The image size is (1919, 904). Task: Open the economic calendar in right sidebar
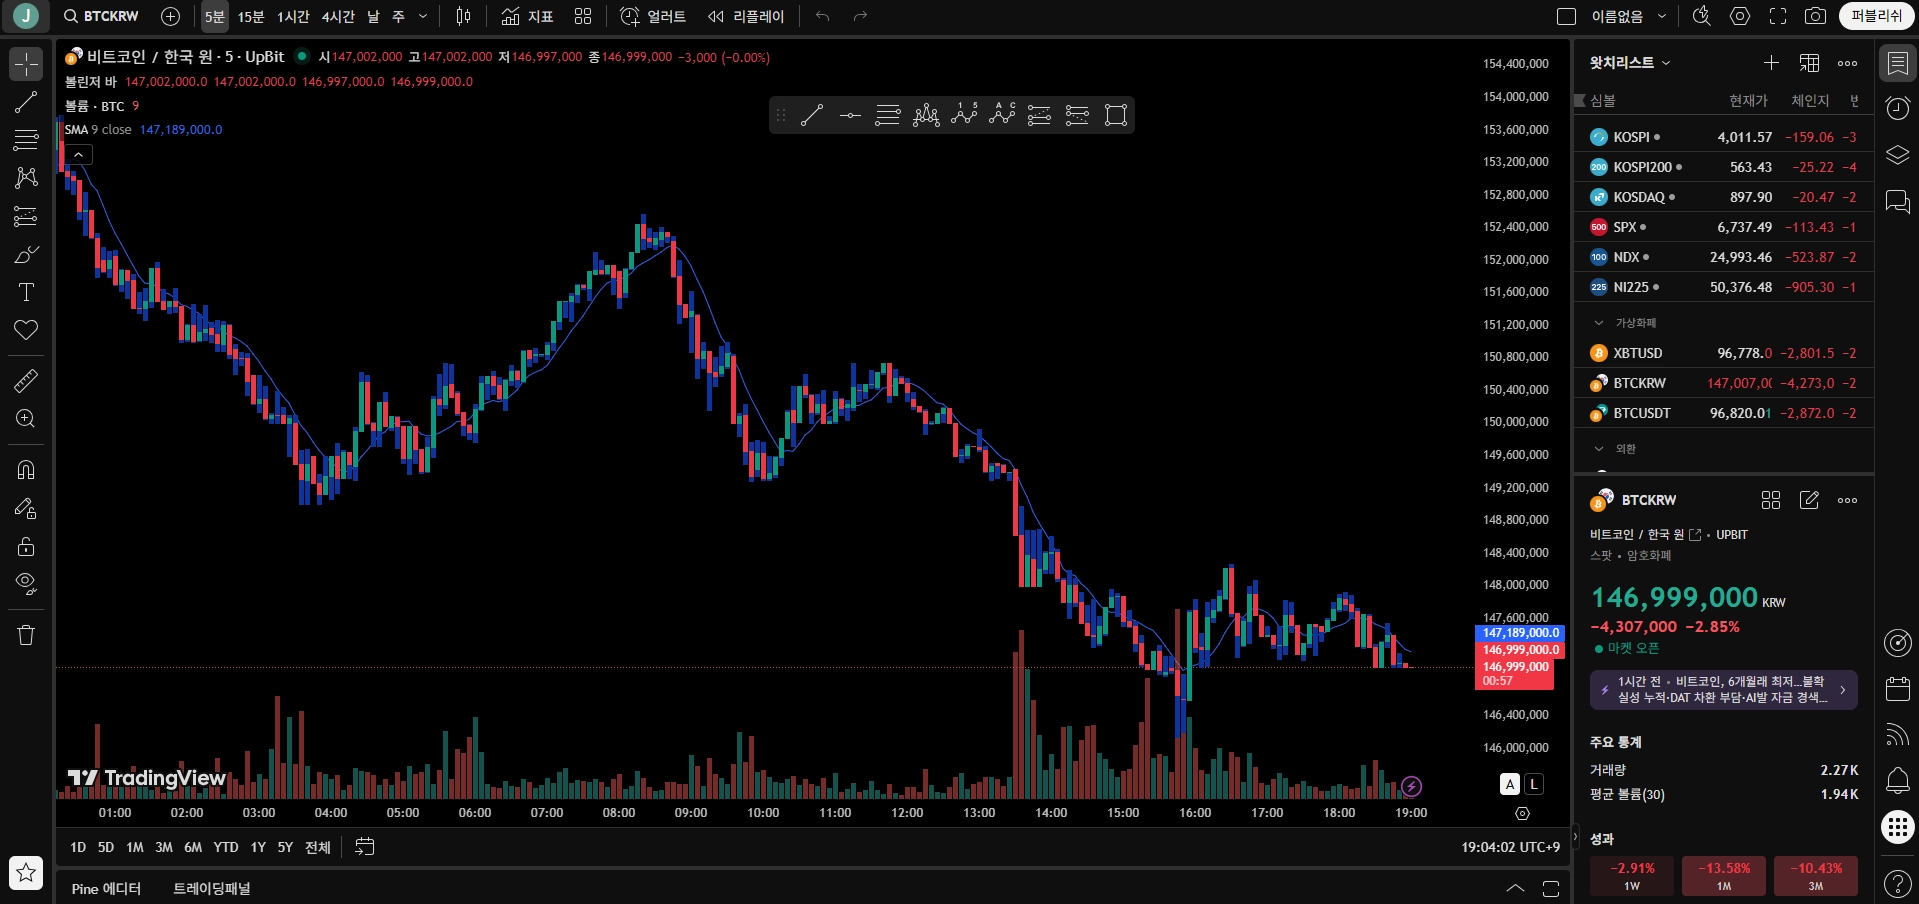(x=1897, y=689)
